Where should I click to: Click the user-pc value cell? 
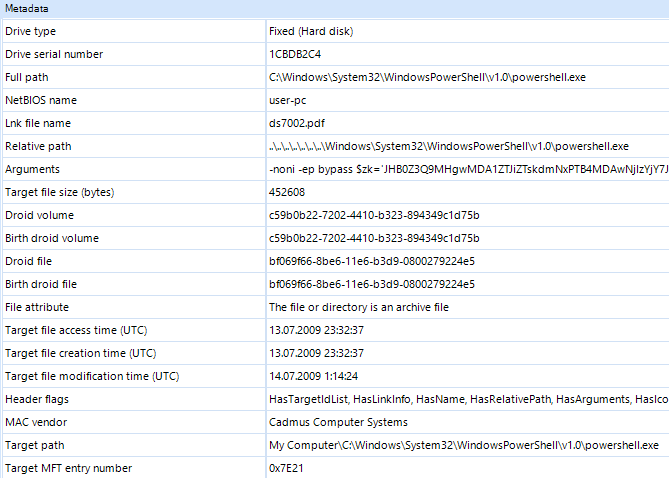pos(468,100)
